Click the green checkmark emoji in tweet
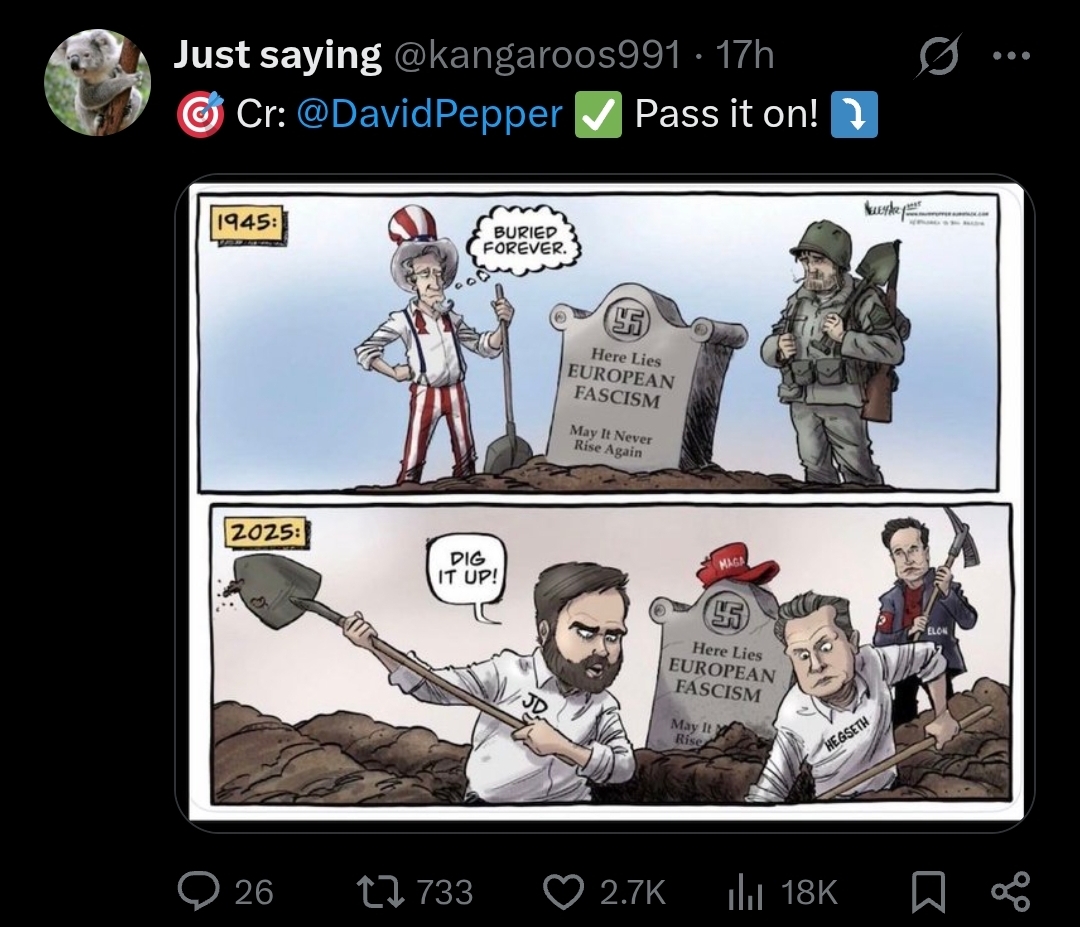Viewport: 1080px width, 927px height. coord(599,114)
